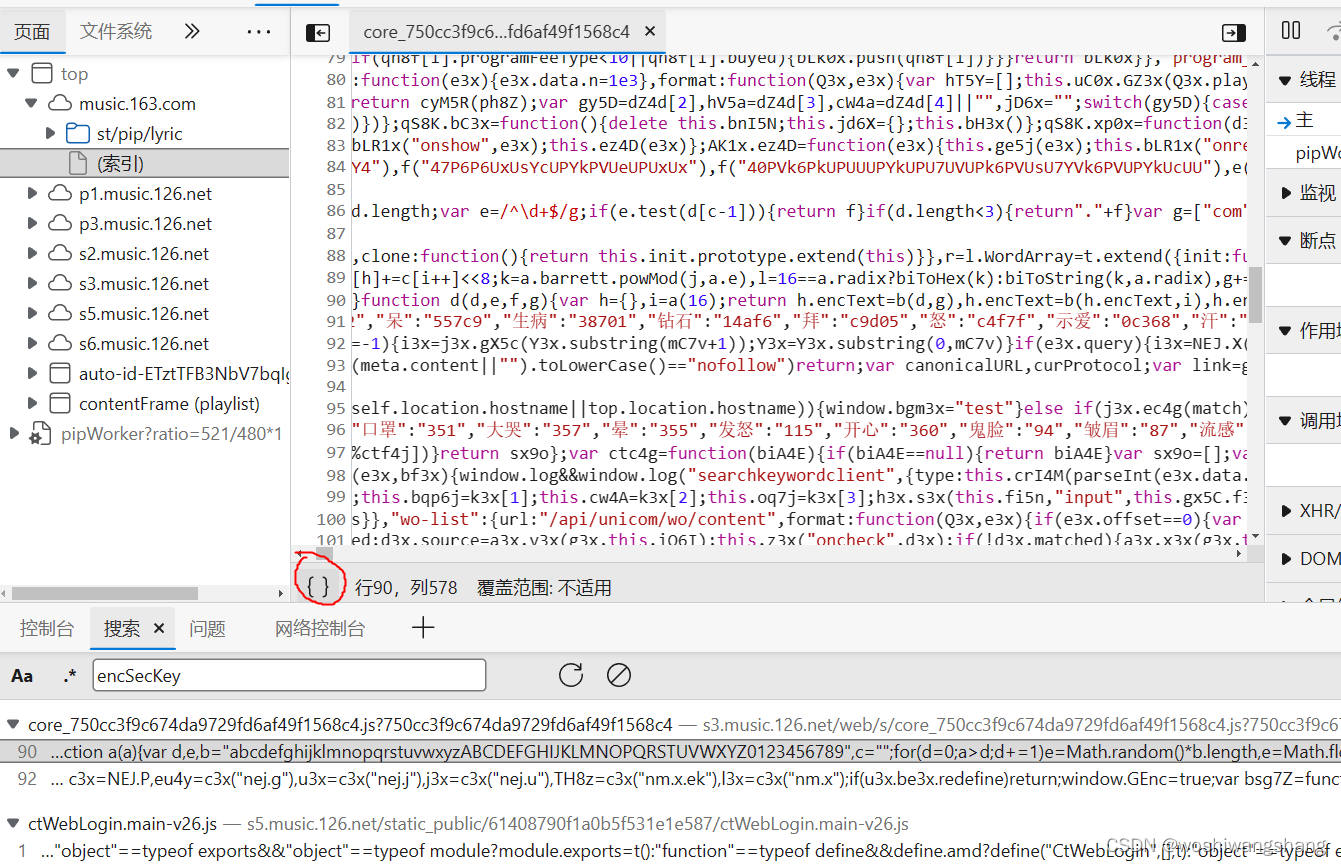Toggle the debugger sidebar icon at the top right
The height and width of the screenshot is (865, 1341).
coord(1234,33)
